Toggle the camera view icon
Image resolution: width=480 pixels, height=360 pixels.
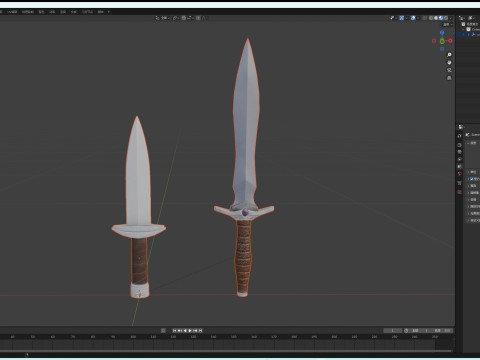coord(449,70)
